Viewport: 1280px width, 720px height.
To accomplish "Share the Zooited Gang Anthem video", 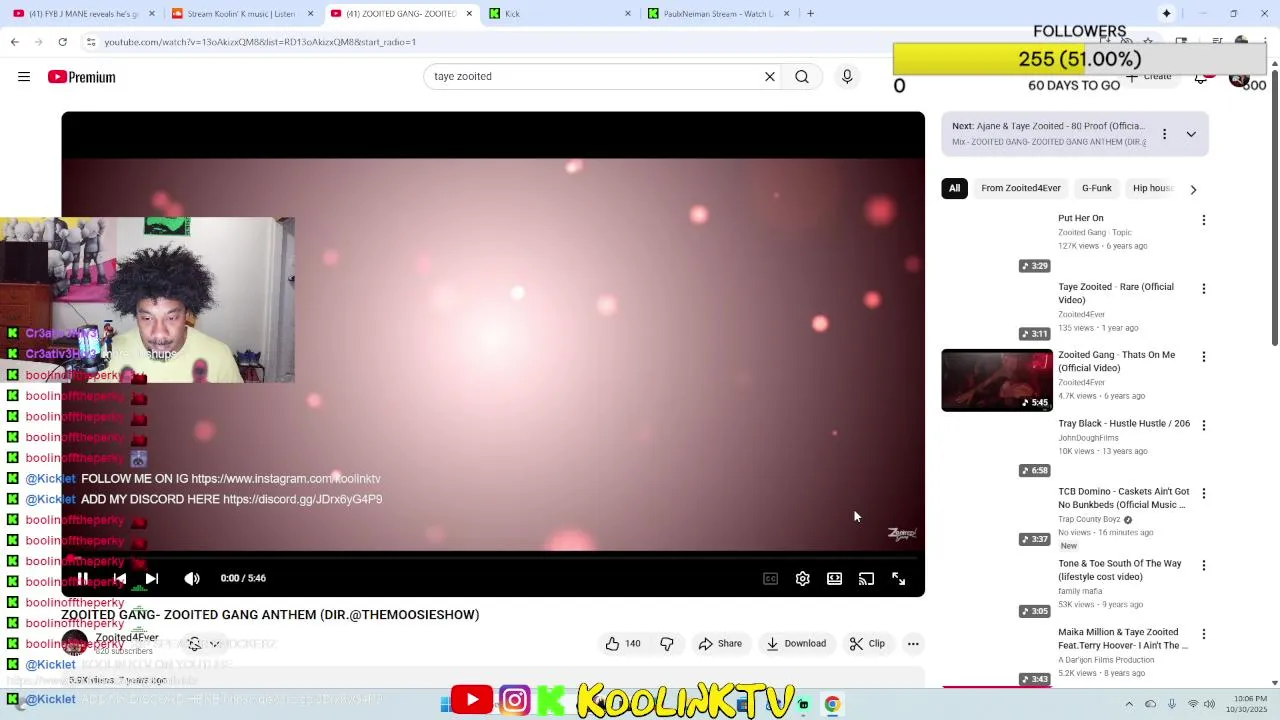I will [721, 644].
